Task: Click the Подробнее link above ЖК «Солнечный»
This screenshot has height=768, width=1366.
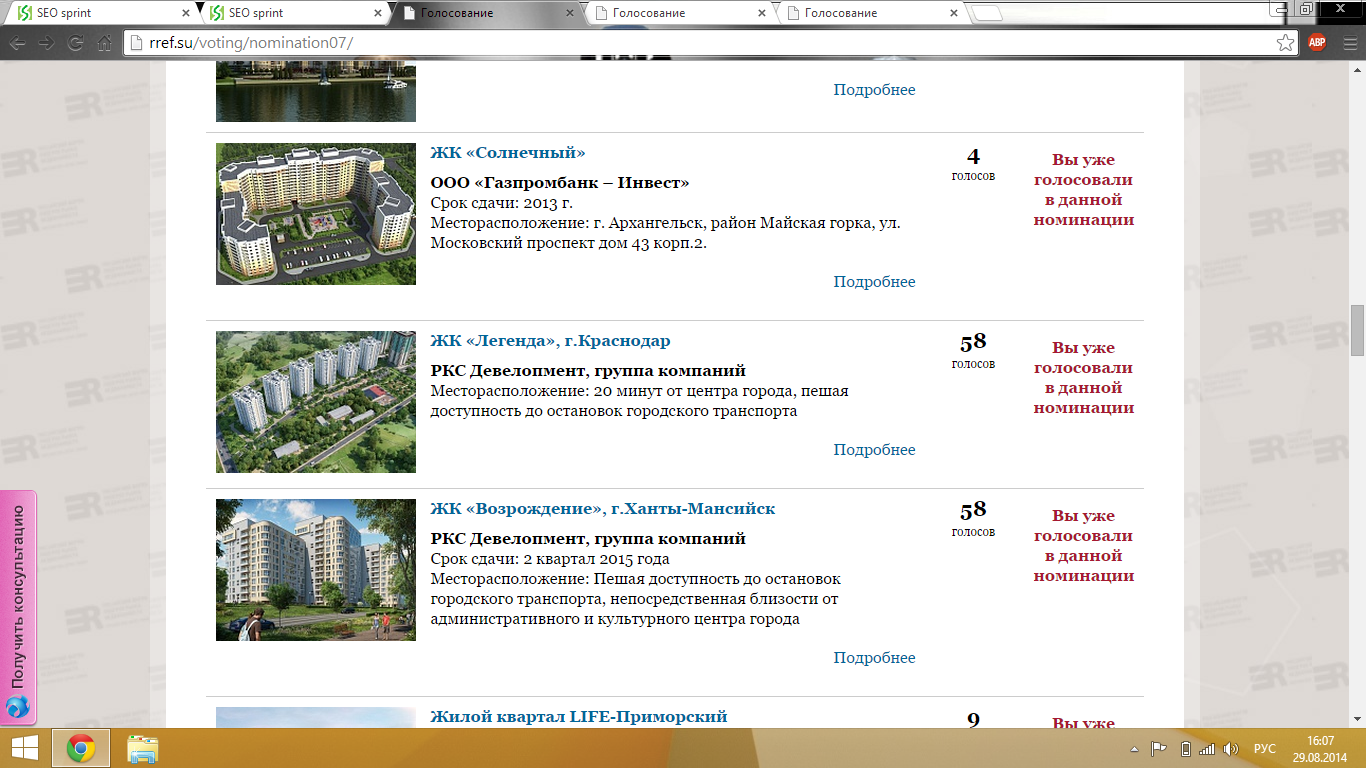Action: coord(875,90)
